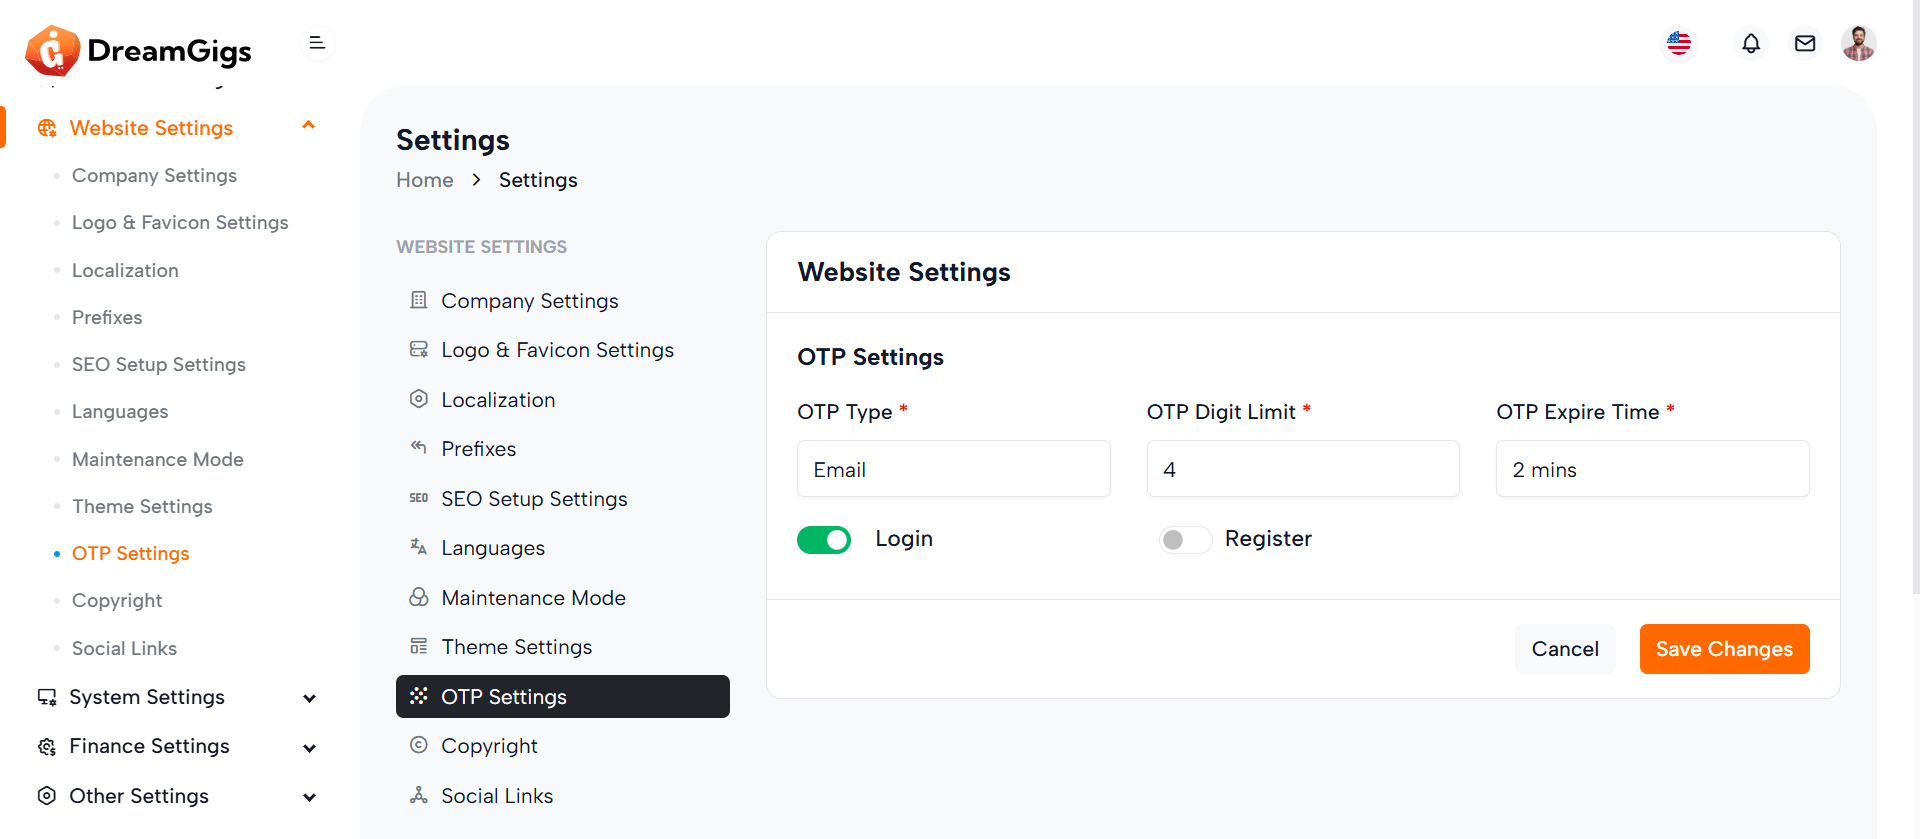Click the notification bell icon
Screen dimensions: 1920x839
coord(1750,44)
